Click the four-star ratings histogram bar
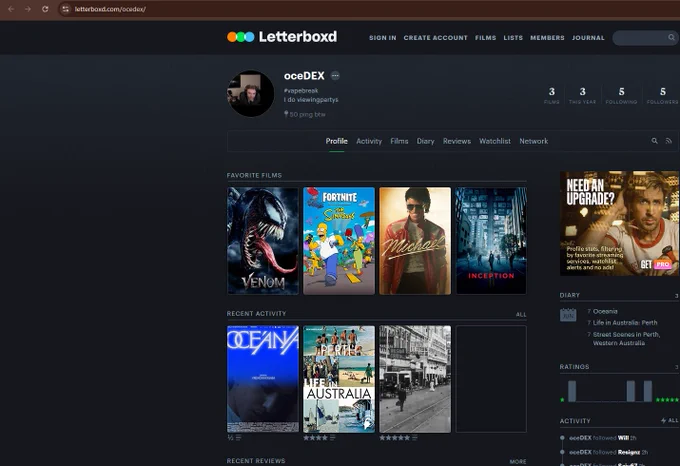 coord(631,391)
